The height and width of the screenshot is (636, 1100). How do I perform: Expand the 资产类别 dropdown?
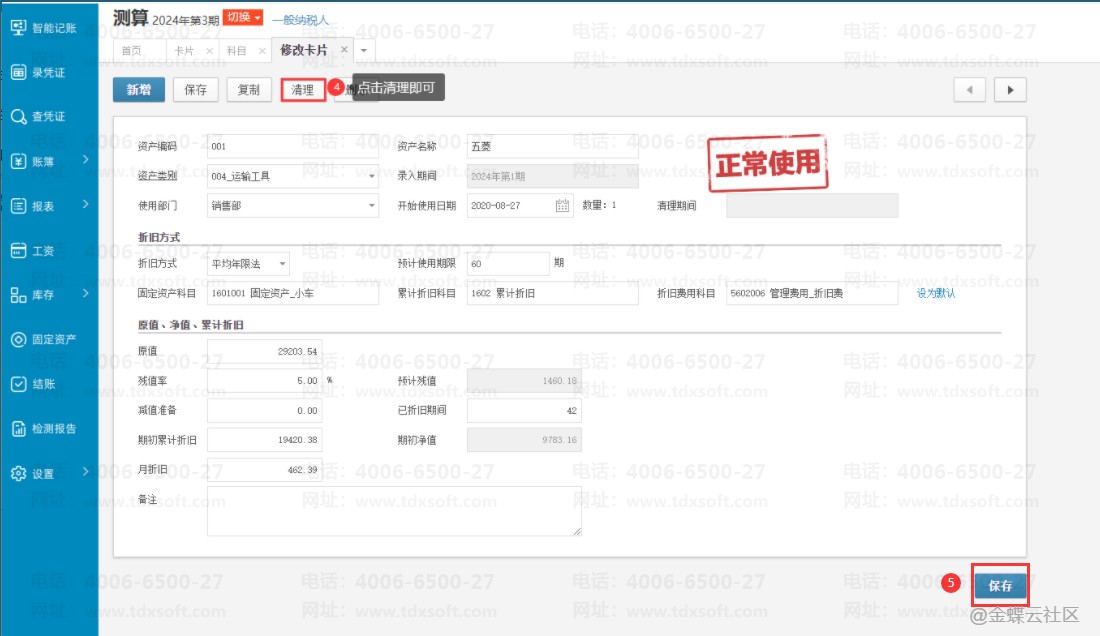pos(372,177)
